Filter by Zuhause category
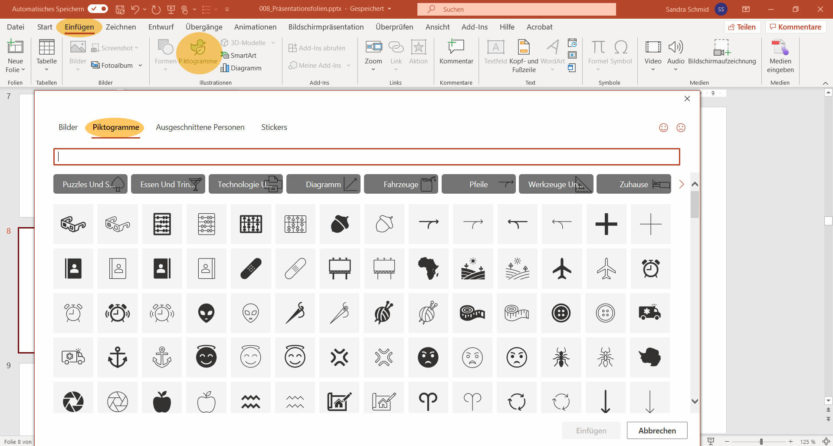 634,184
